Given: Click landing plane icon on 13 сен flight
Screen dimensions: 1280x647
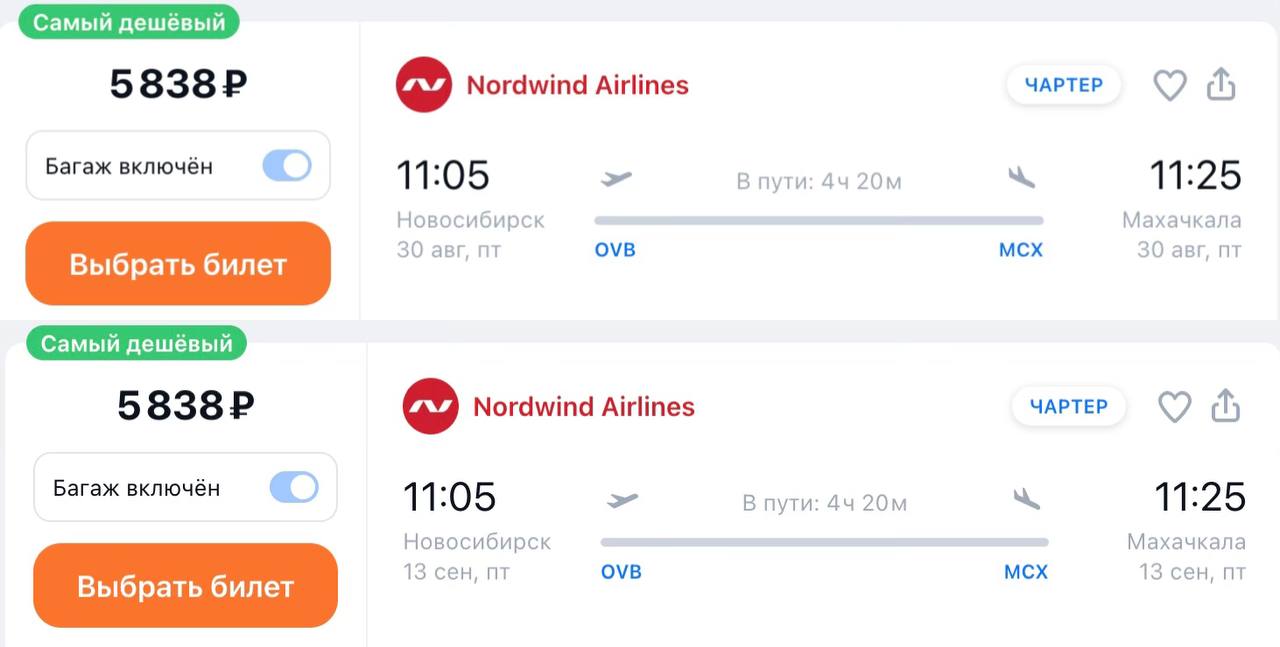Looking at the screenshot, I should 1026,498.
